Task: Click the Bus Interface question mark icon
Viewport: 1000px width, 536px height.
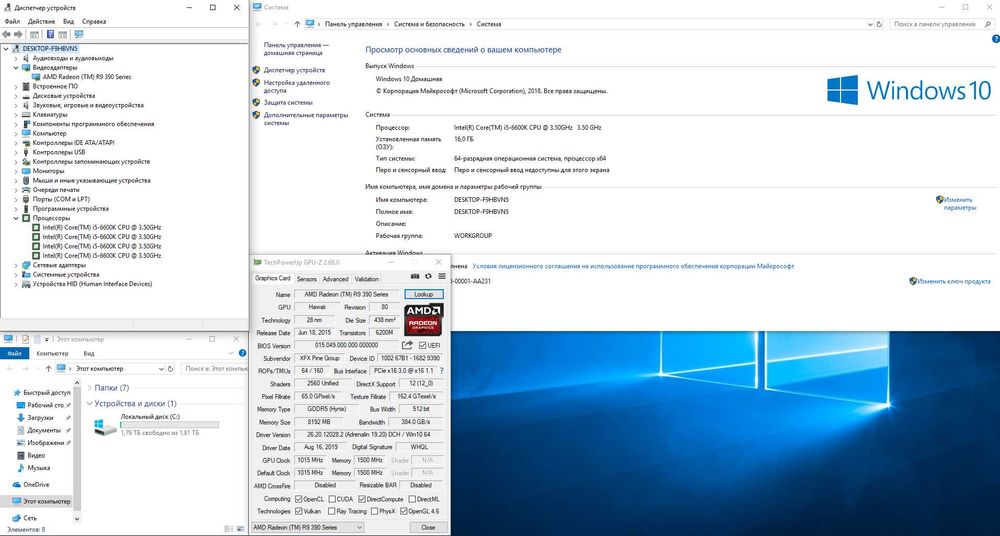Action: 441,371
